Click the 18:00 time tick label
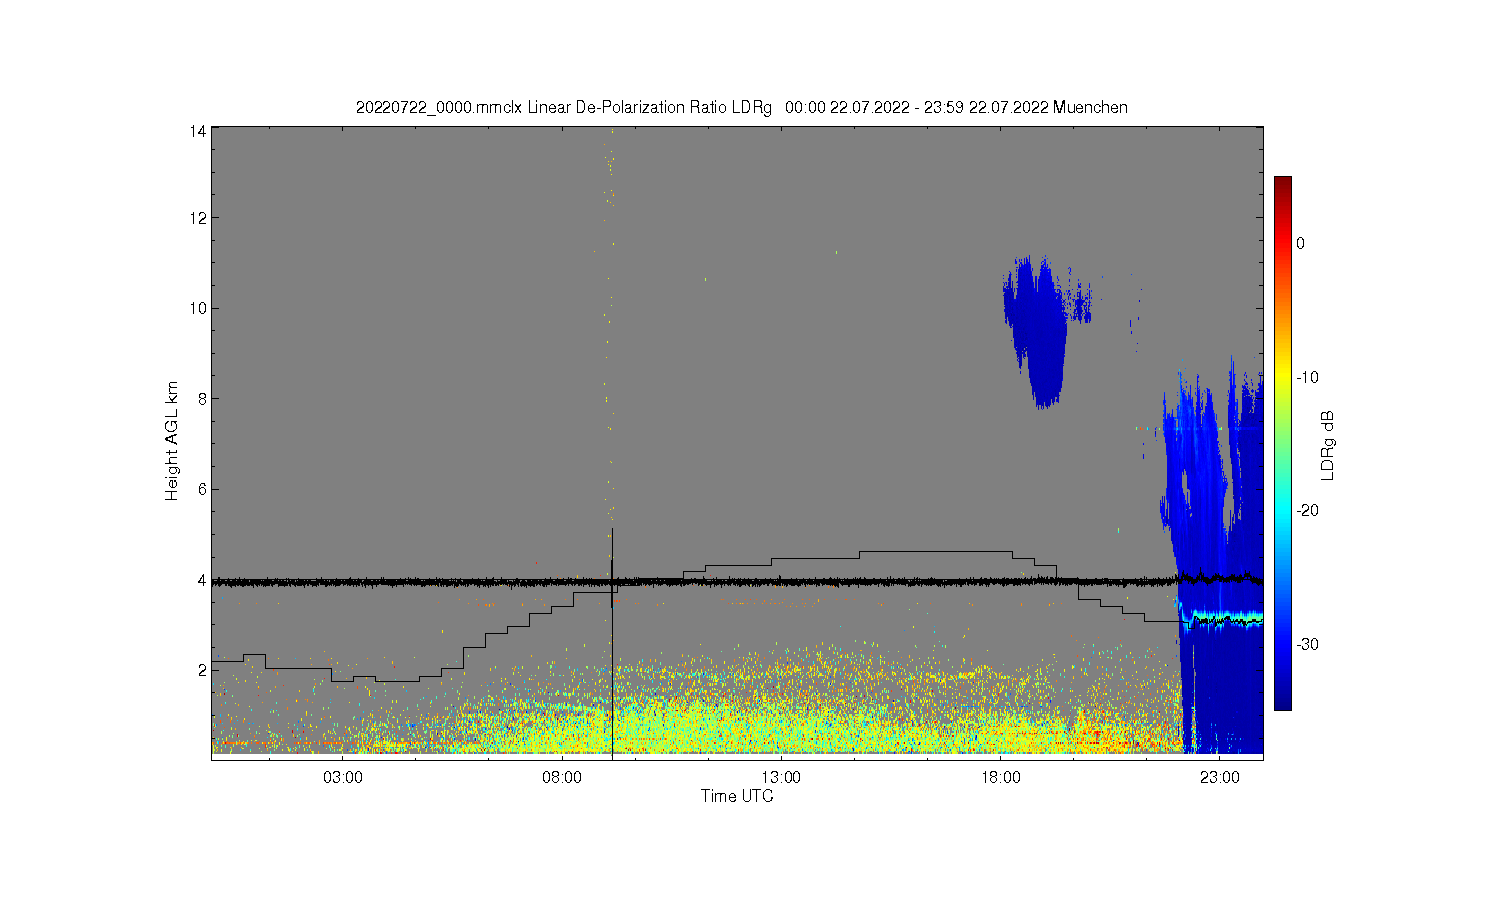The width and height of the screenshot is (1500, 900). coord(1000,778)
